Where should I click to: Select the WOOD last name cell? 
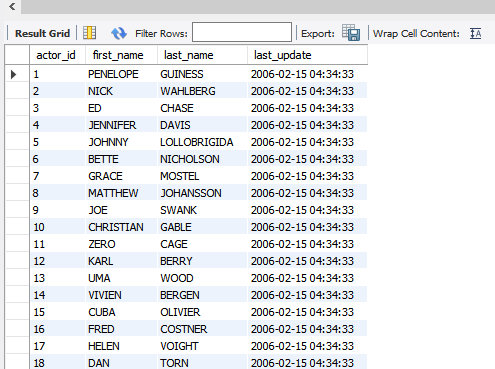[x=202, y=278]
